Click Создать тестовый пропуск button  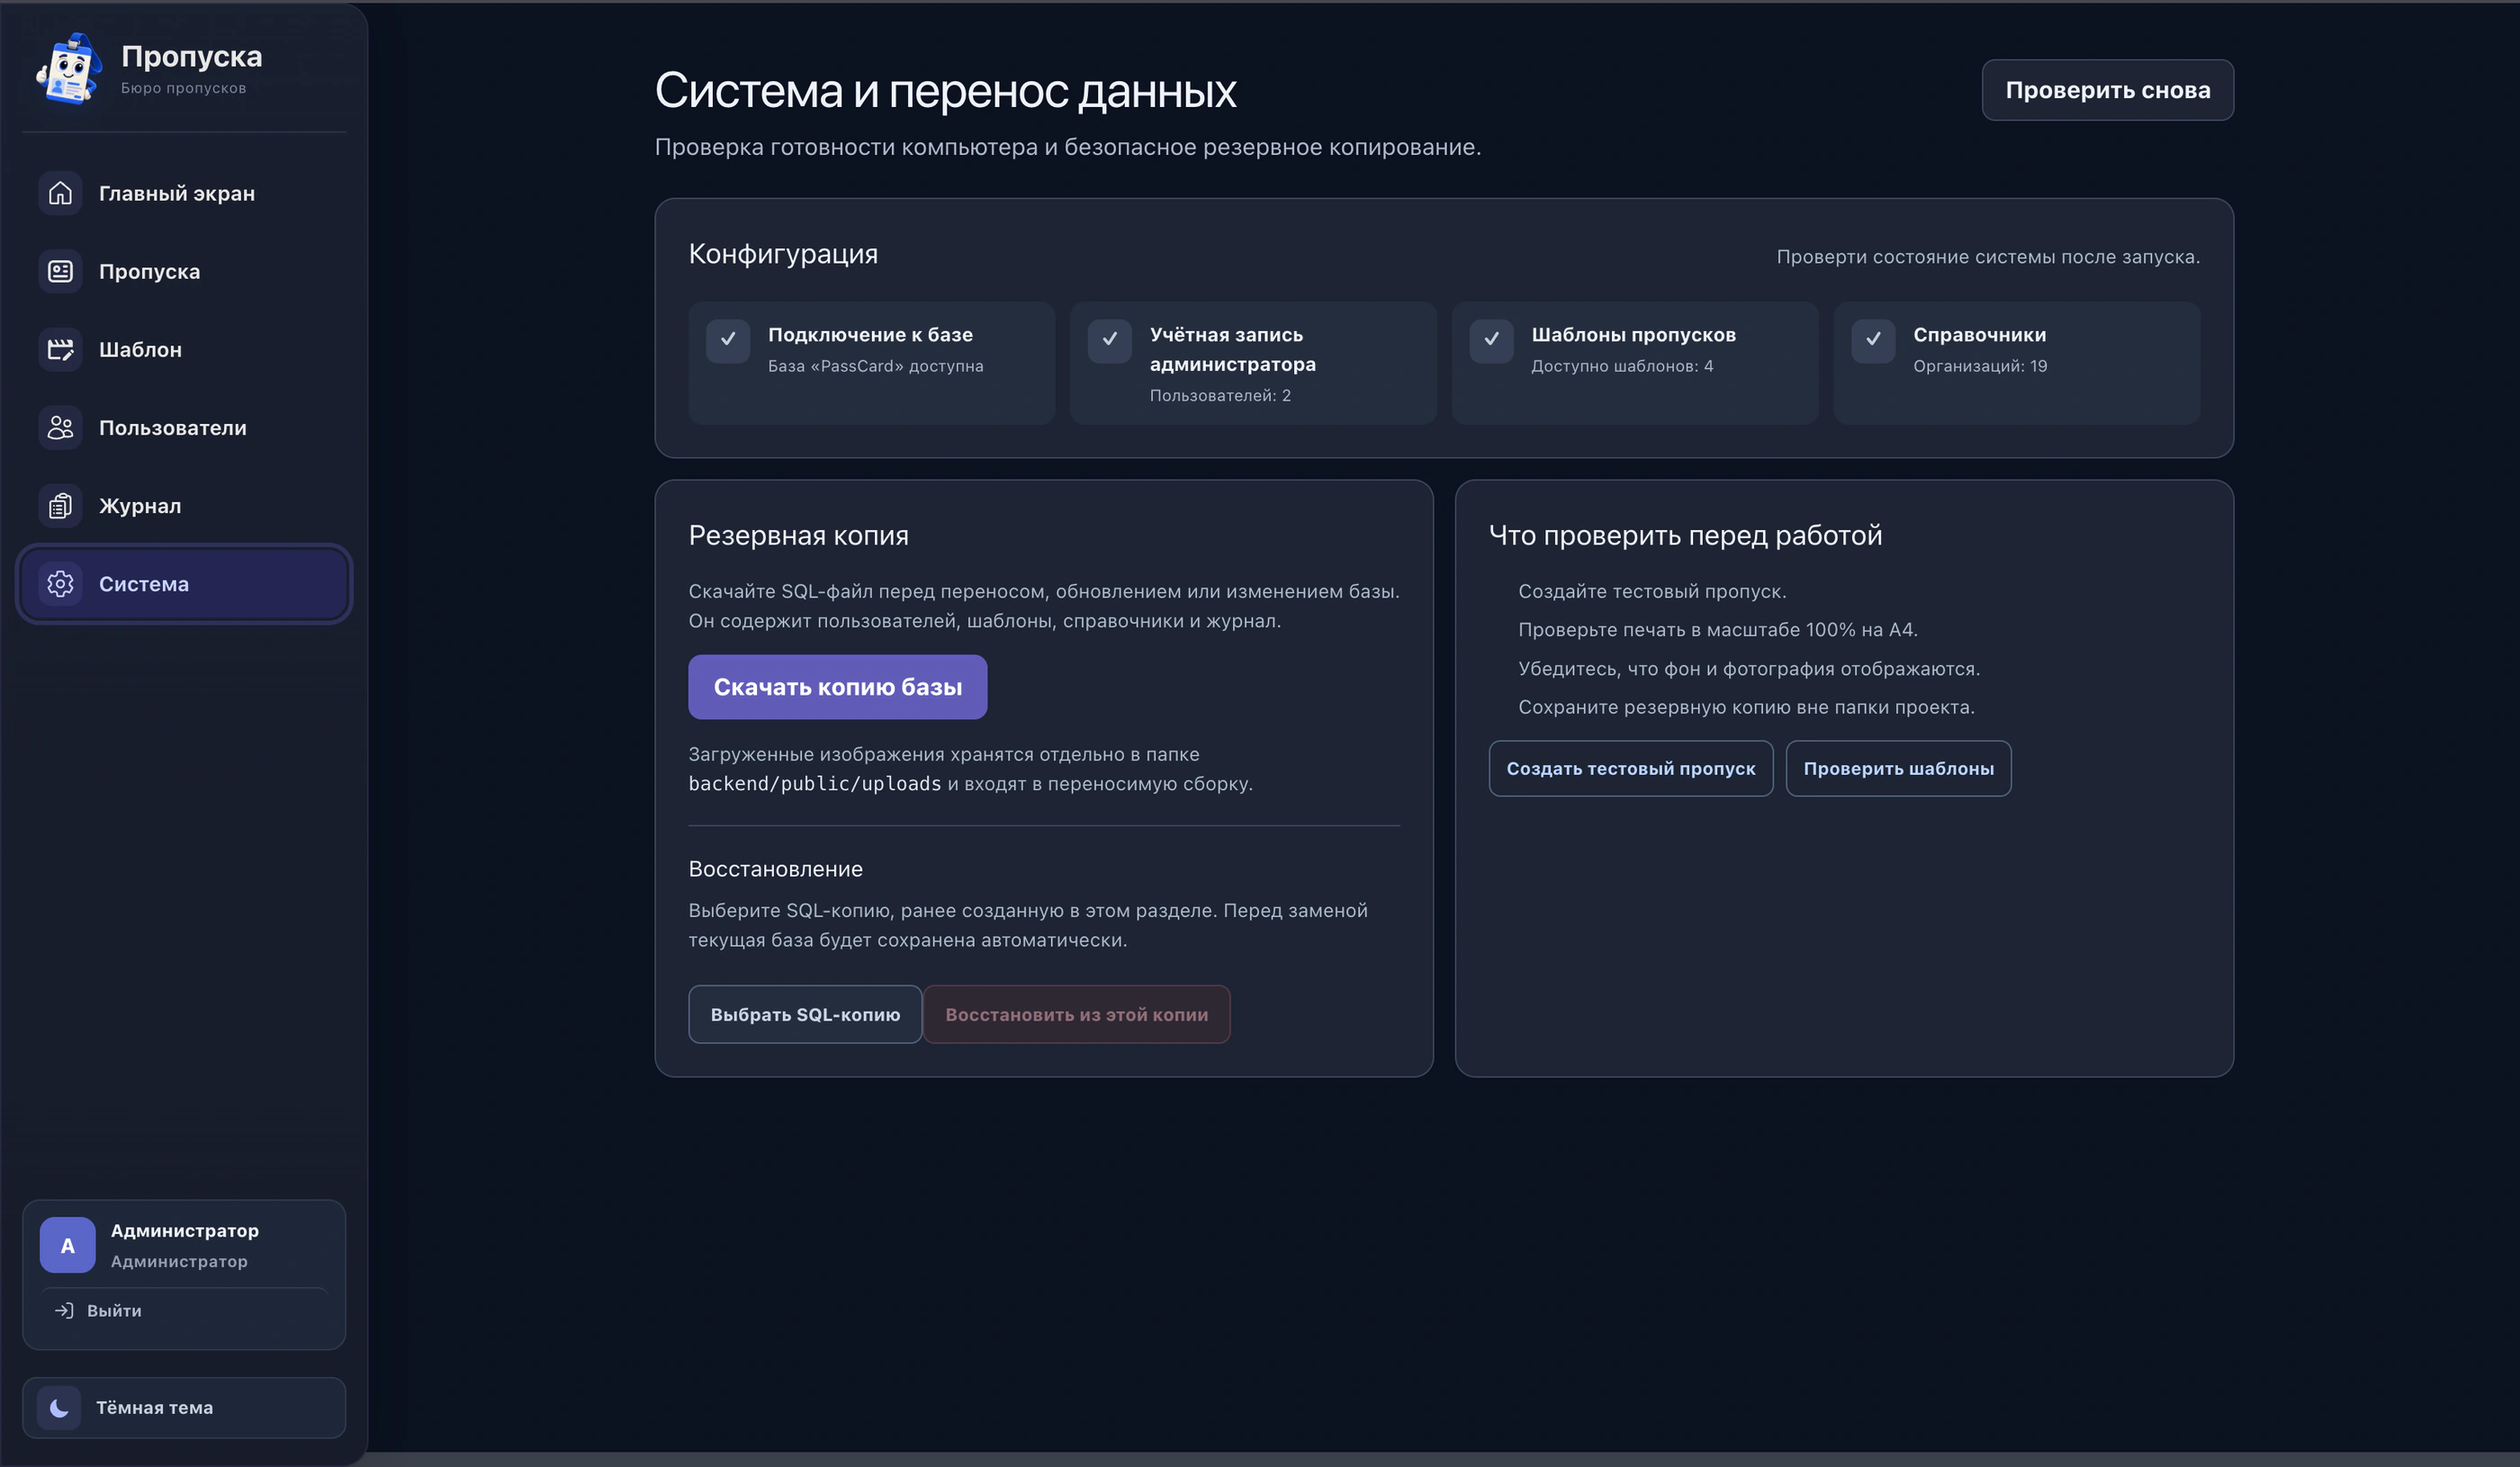[1630, 768]
